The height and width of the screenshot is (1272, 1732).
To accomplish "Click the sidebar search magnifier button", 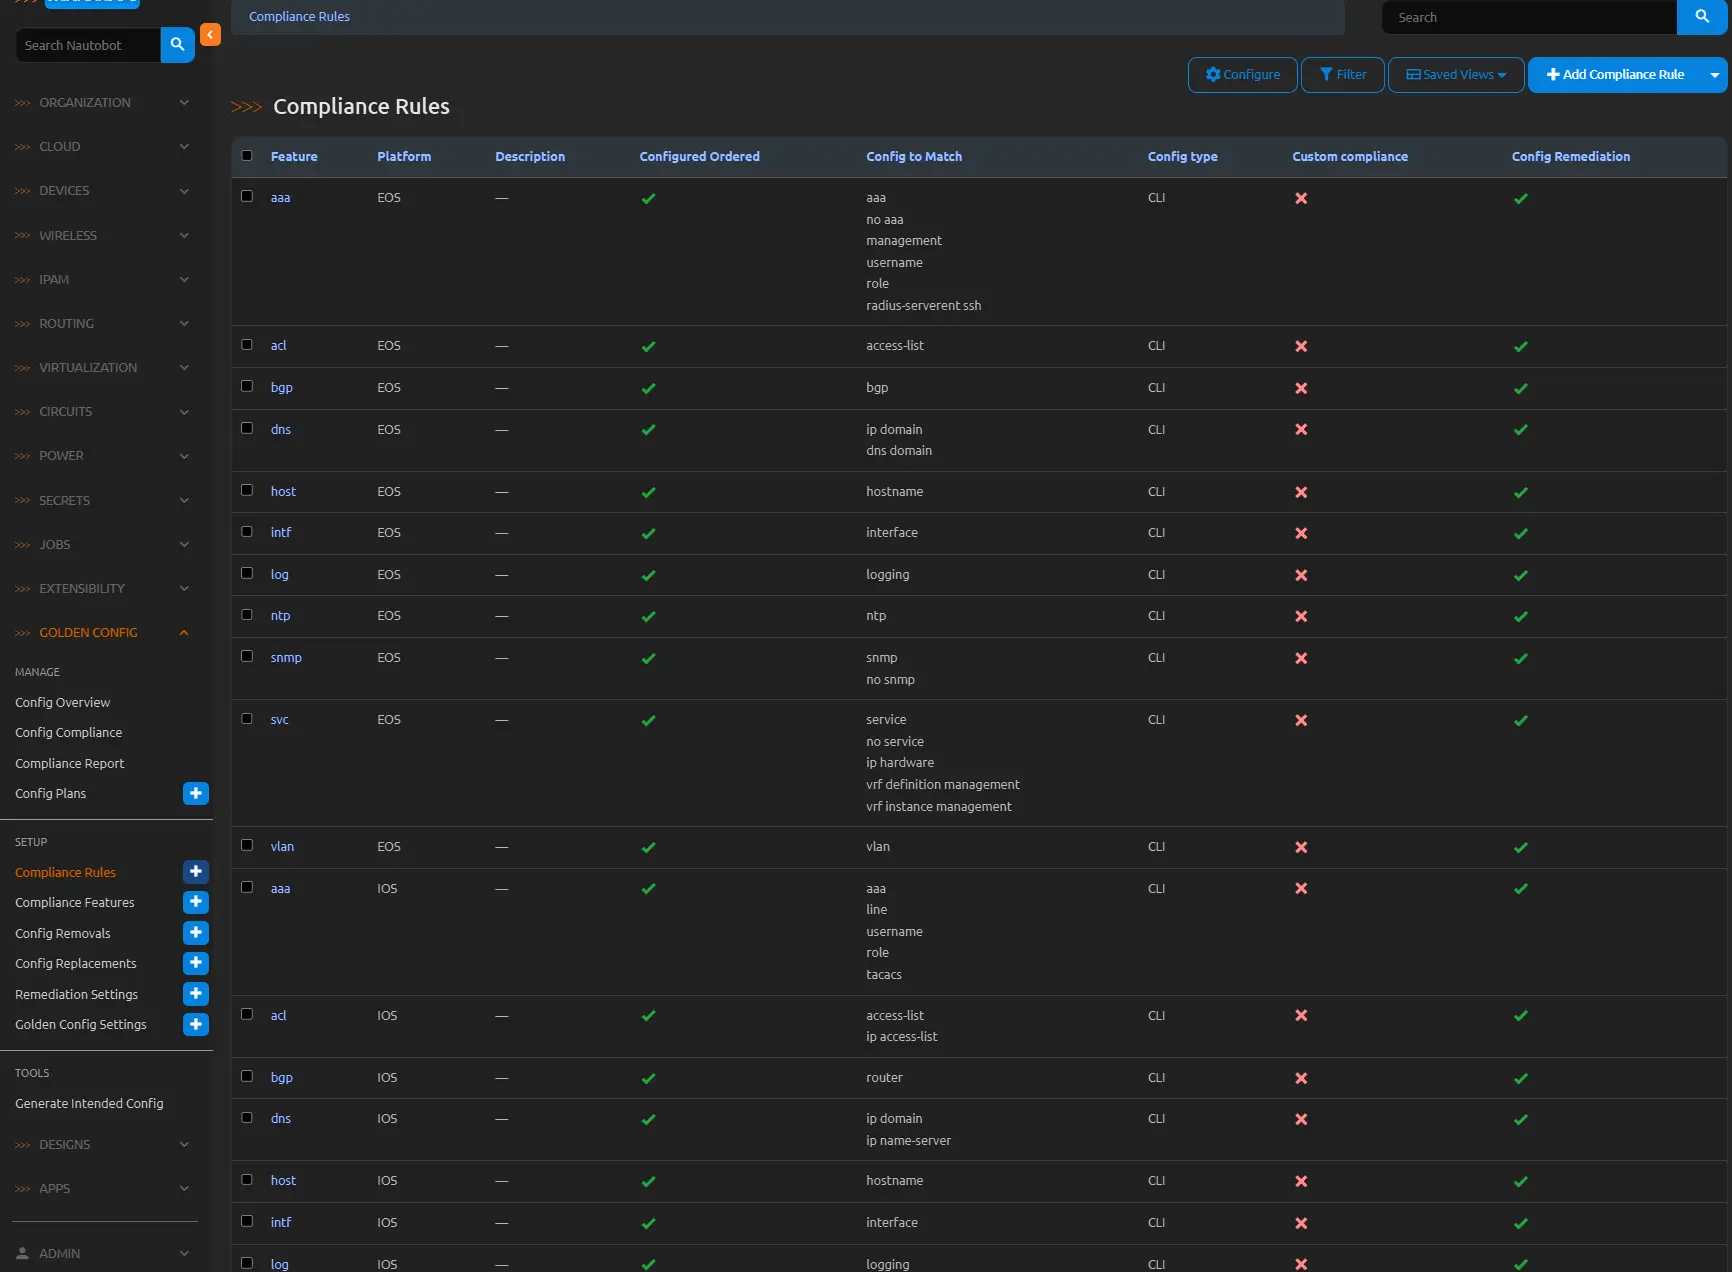I will [177, 45].
